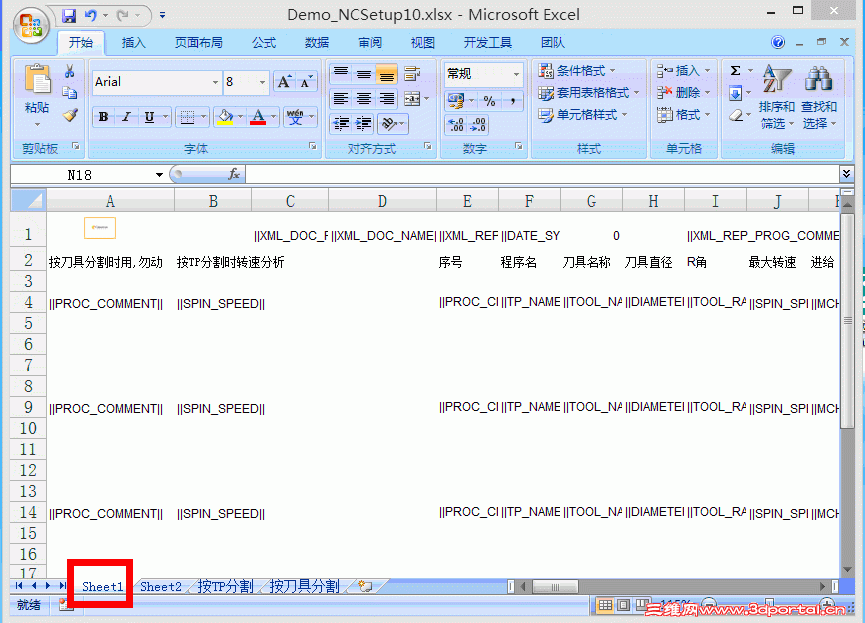Image resolution: width=865 pixels, height=623 pixels.
Task: Toggle wrap text alignment
Action: [412, 72]
